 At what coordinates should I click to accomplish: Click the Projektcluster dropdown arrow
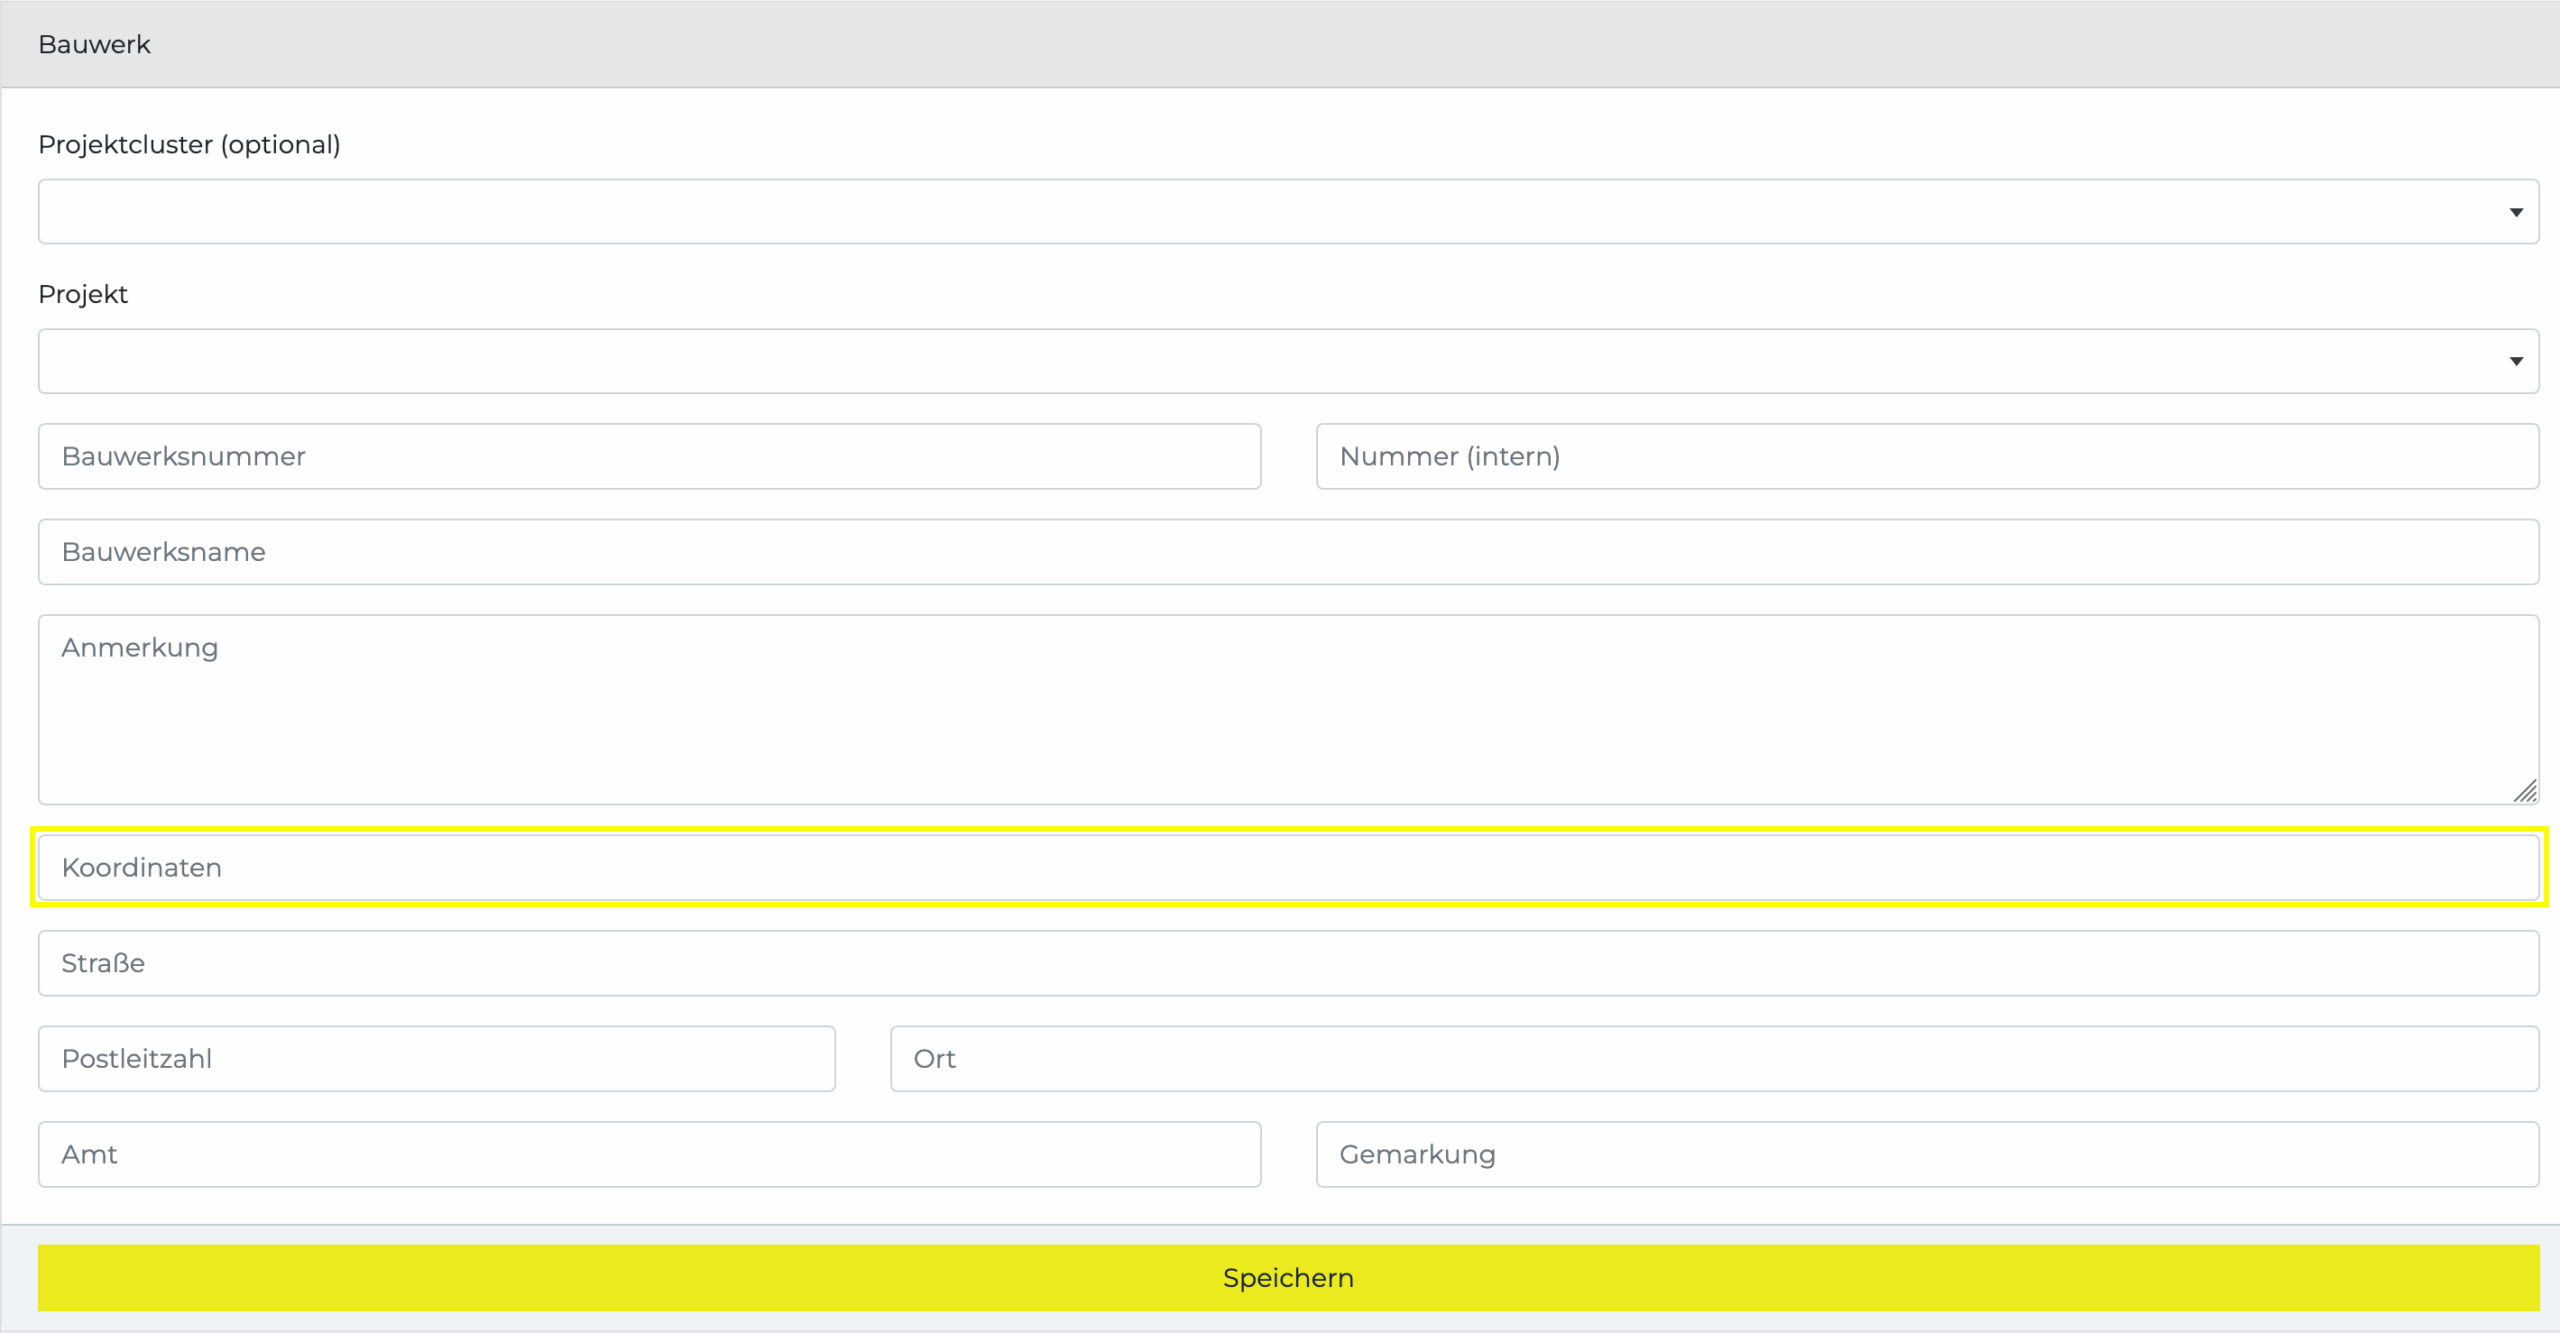[x=2515, y=212]
